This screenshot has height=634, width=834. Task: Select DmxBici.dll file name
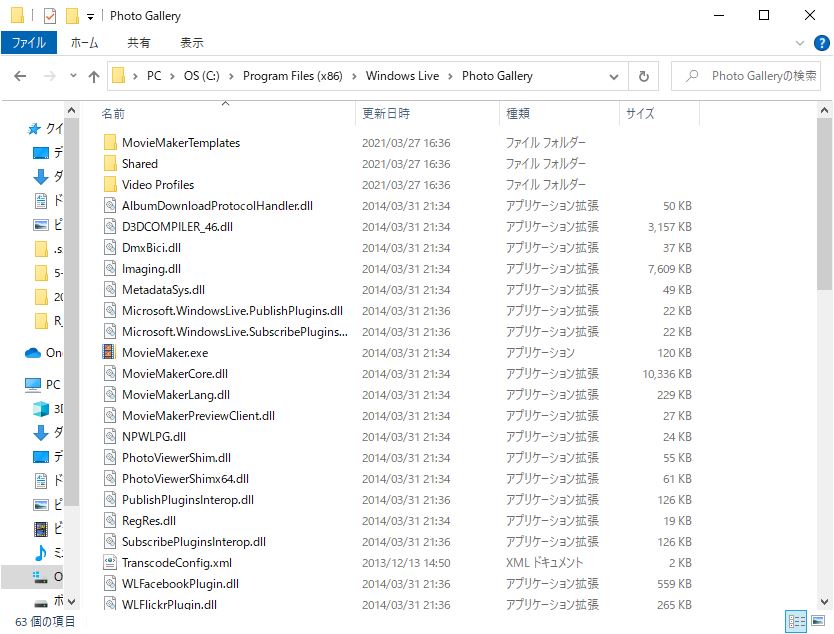pos(151,248)
